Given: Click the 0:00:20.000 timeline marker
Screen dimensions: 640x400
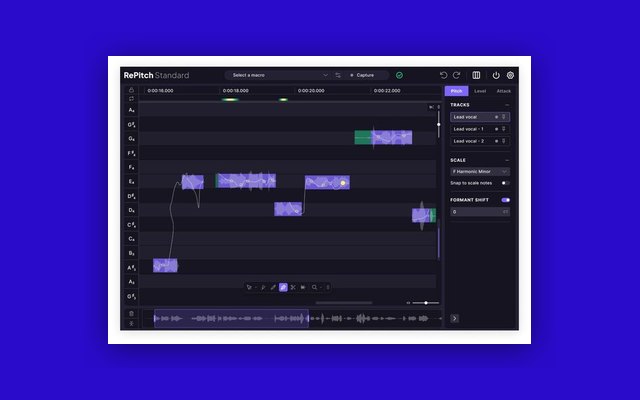Looking at the screenshot, I should click(311, 91).
